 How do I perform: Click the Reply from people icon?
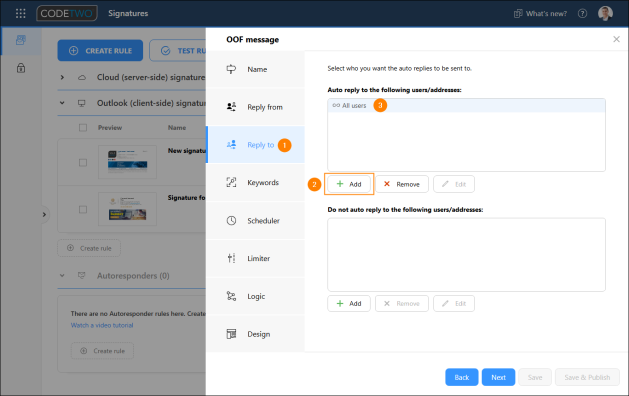[x=231, y=107]
